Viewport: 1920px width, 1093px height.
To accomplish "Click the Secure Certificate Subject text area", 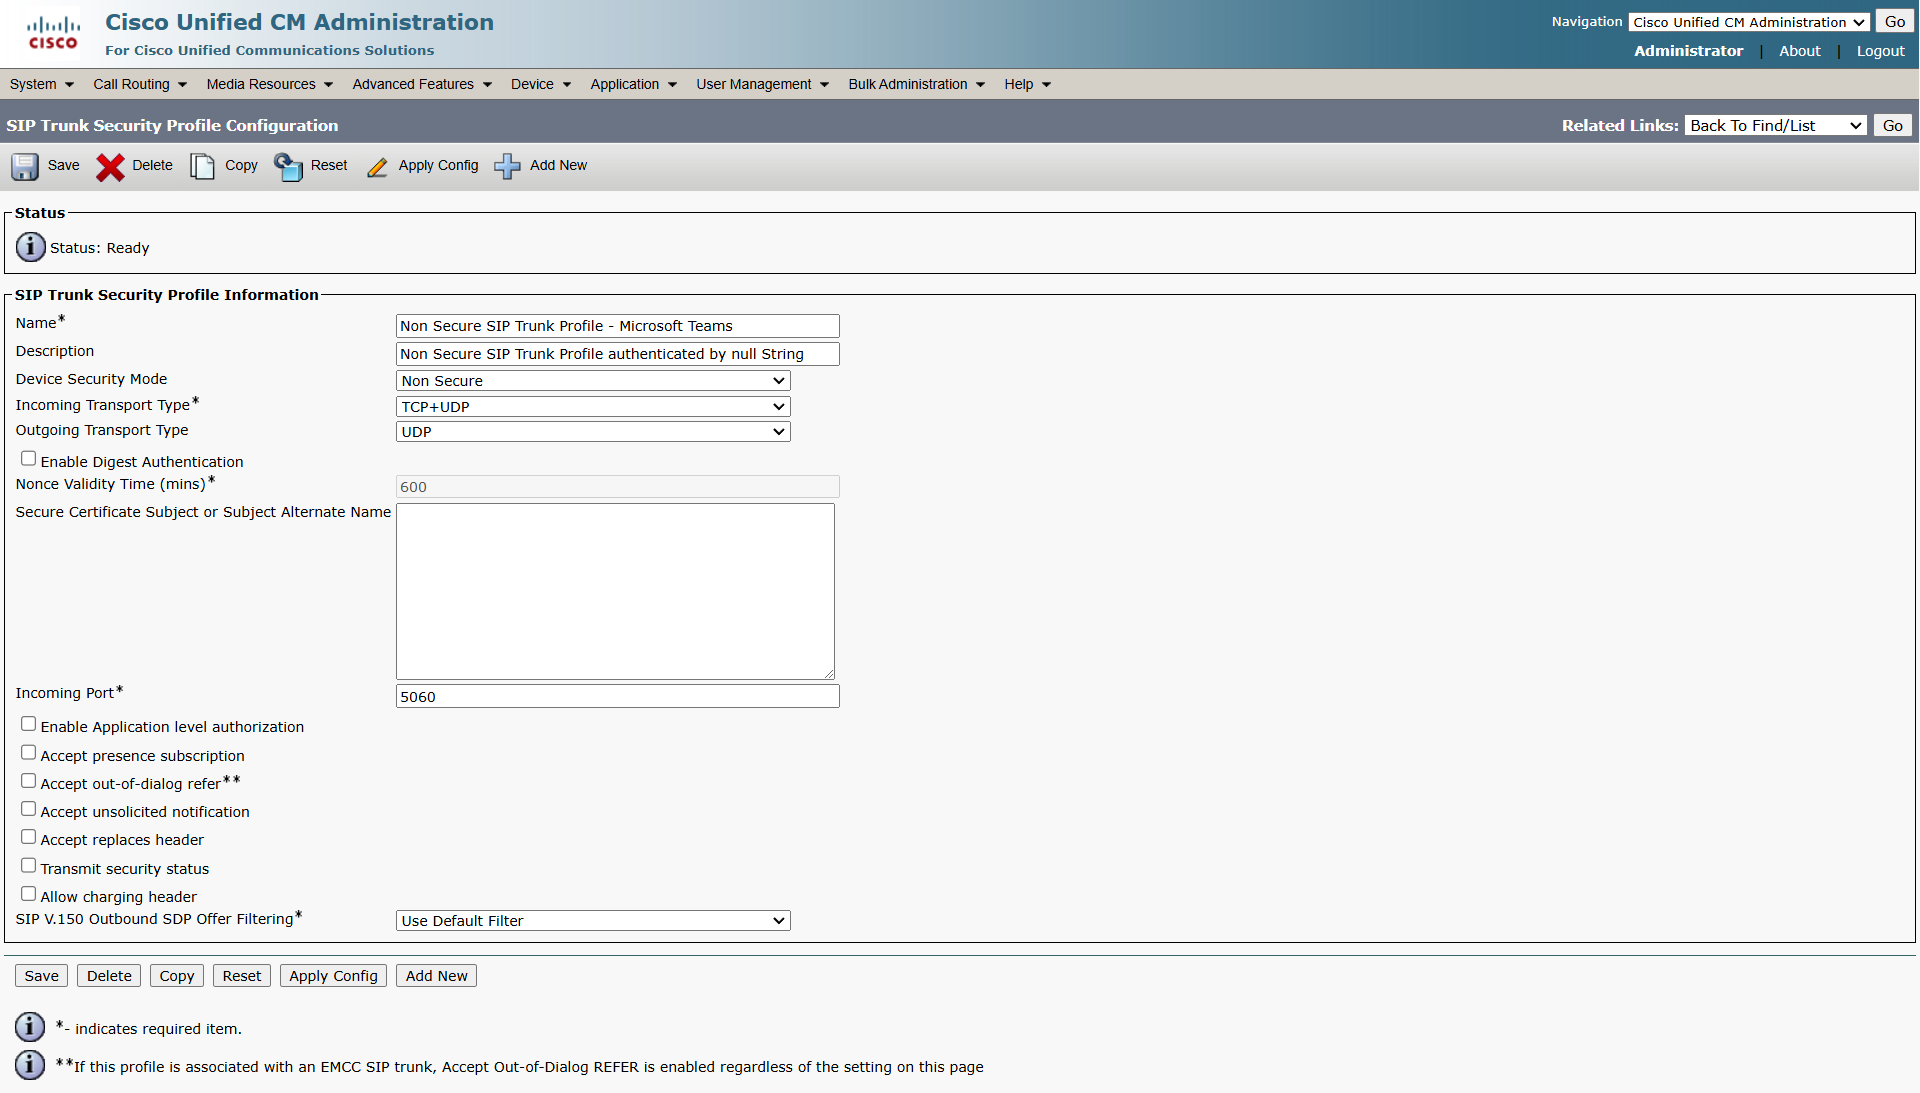I will click(616, 592).
